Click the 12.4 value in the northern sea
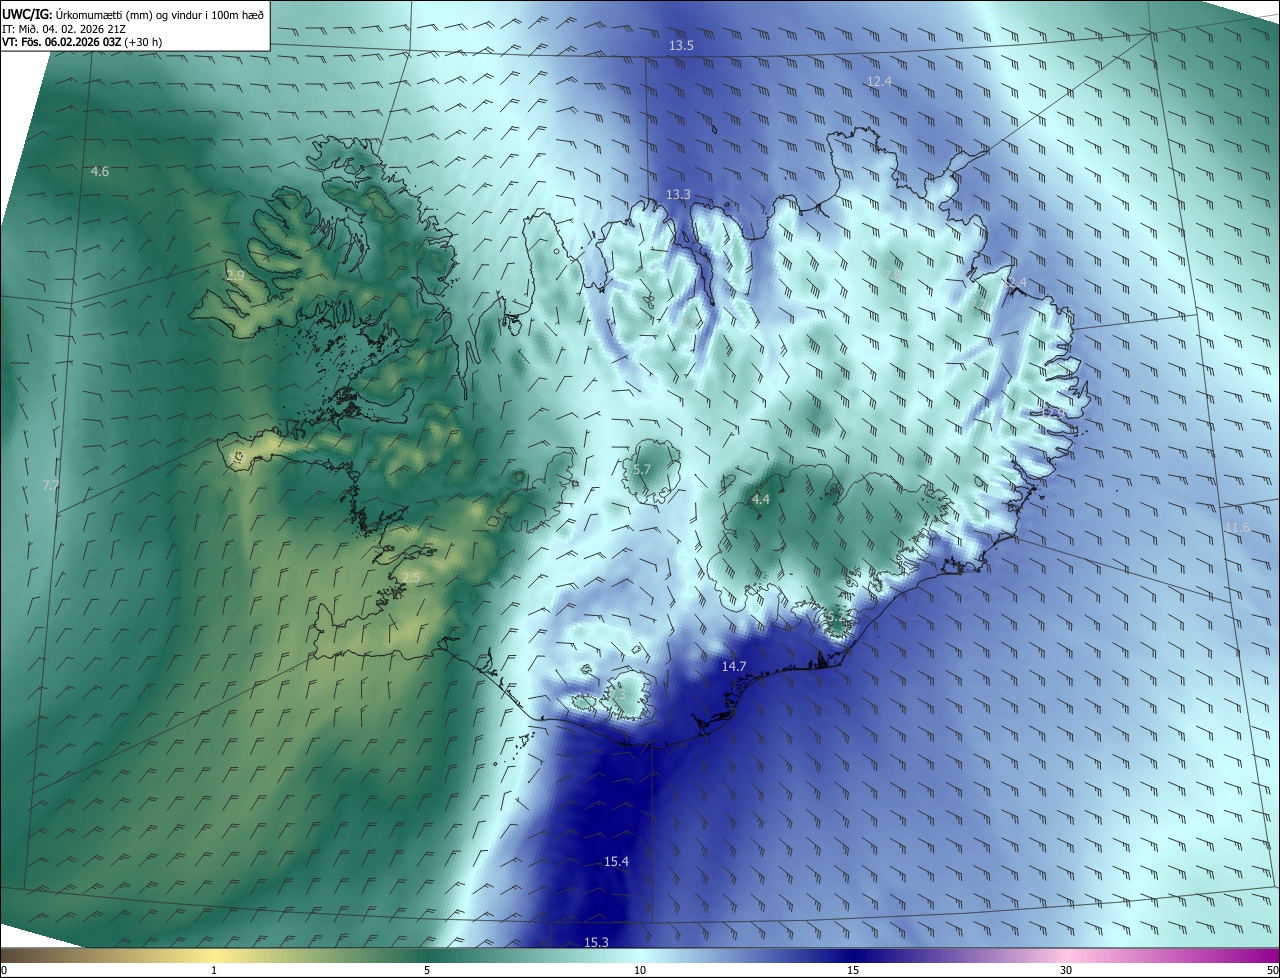 click(x=879, y=81)
